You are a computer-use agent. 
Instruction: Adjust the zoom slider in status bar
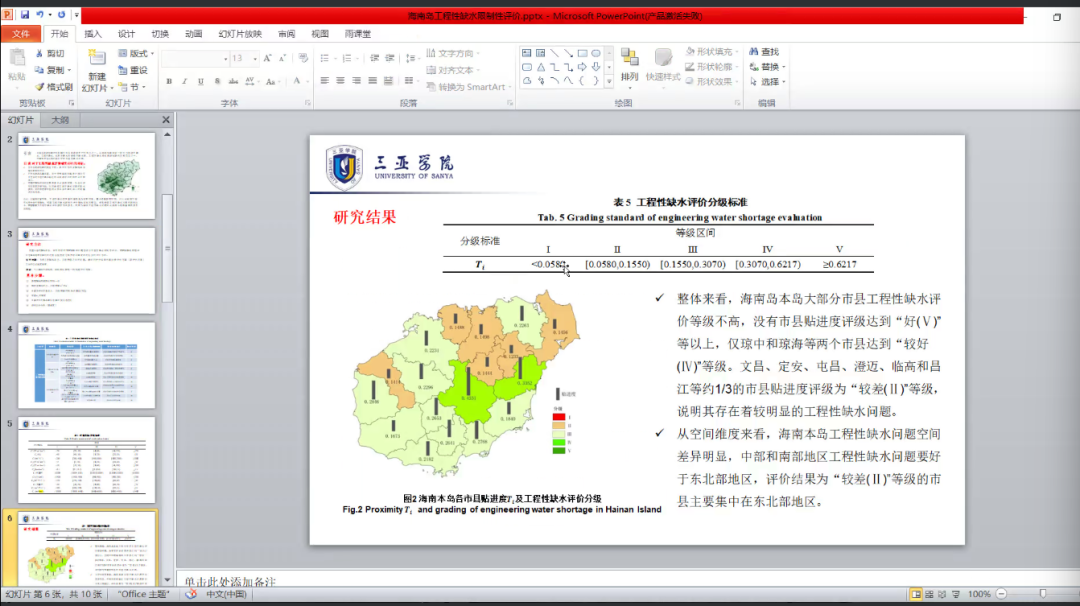pyautogui.click(x=1043, y=594)
